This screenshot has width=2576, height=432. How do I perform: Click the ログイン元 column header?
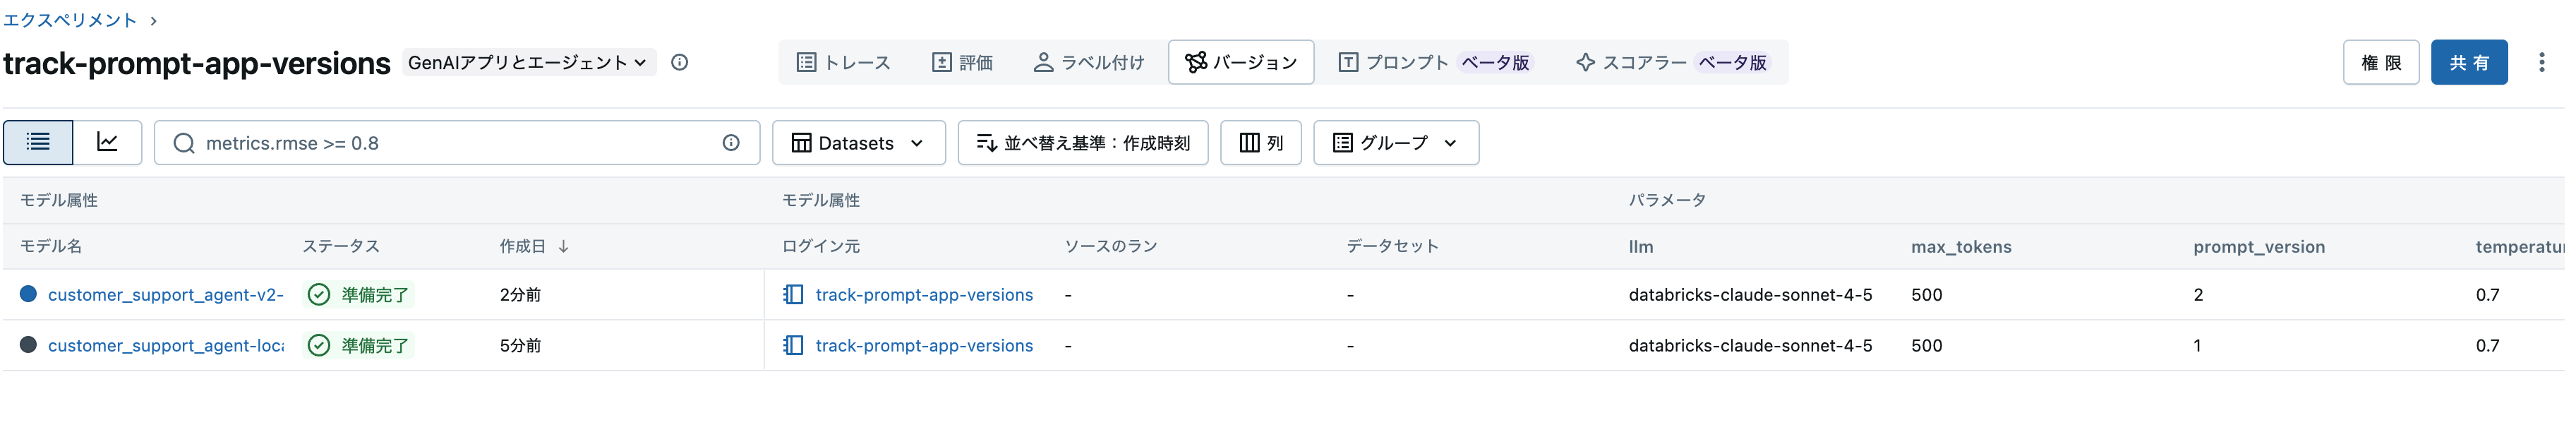pyautogui.click(x=821, y=246)
